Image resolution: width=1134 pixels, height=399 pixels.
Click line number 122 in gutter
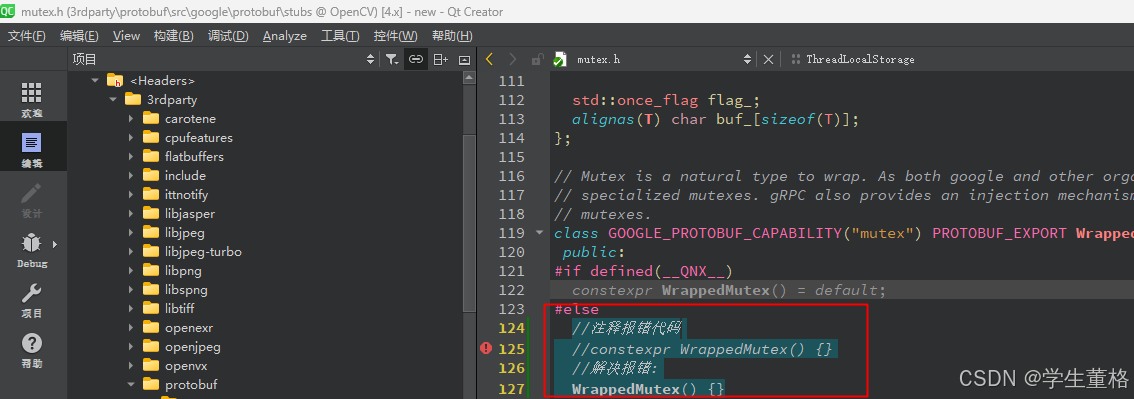(511, 290)
